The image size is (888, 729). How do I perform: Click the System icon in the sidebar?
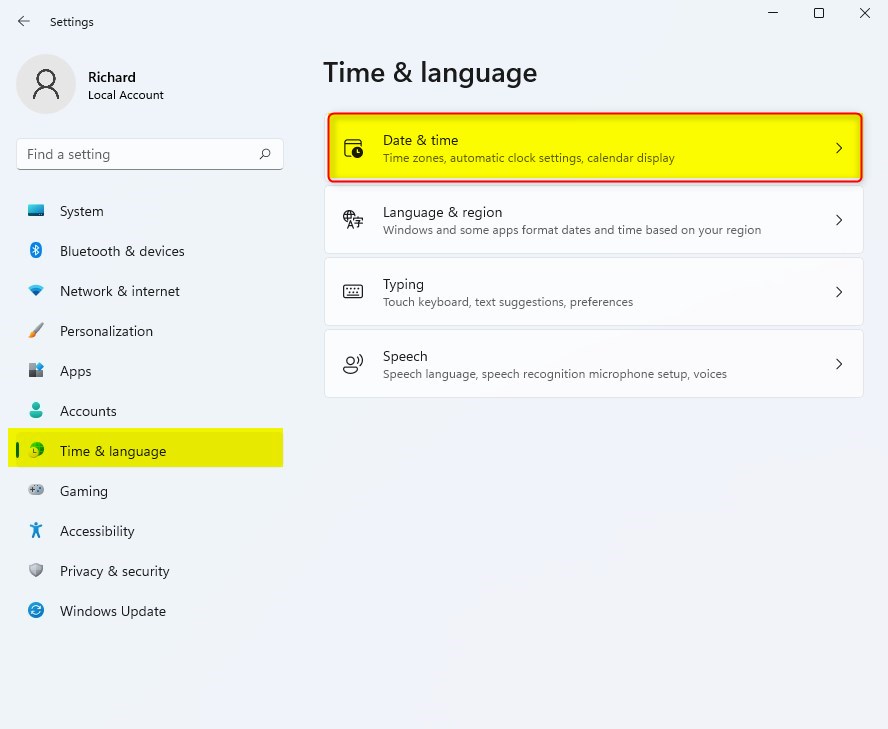(x=34, y=211)
